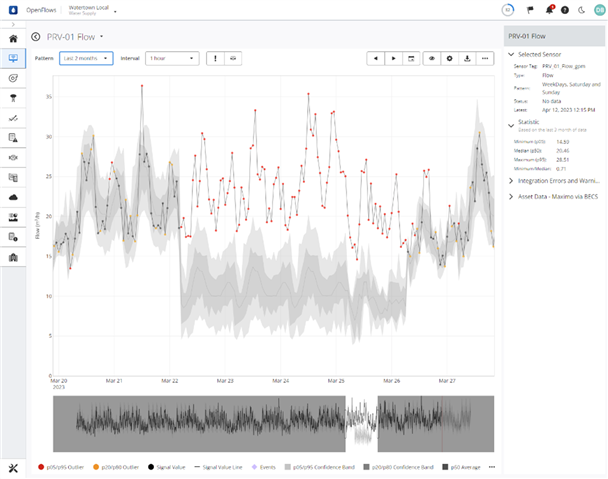Step chart backward with the left arrow

click(376, 58)
